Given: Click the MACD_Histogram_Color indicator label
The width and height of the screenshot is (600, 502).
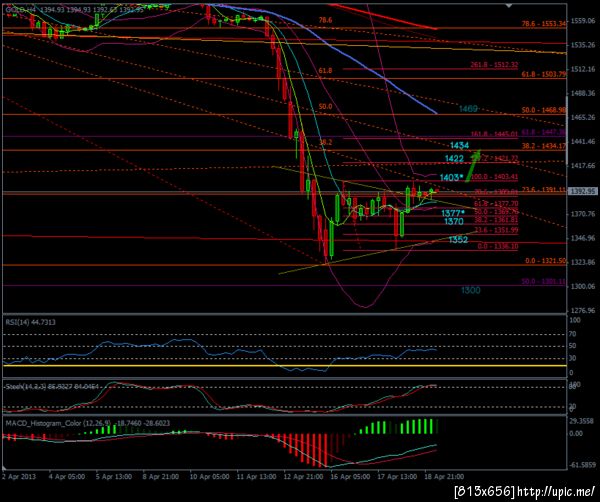Looking at the screenshot, I should [x=87, y=423].
